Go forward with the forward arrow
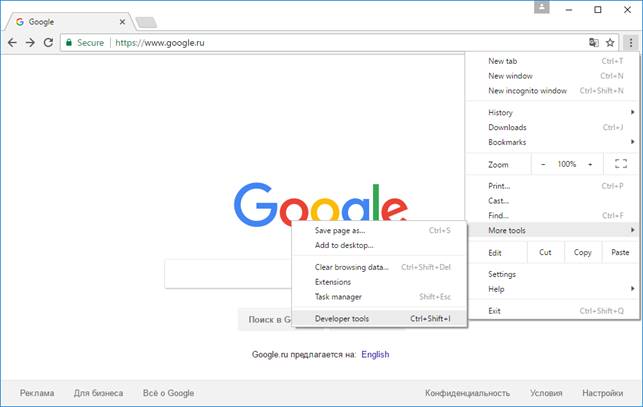Screen dimensions: 643x407 click(30, 43)
